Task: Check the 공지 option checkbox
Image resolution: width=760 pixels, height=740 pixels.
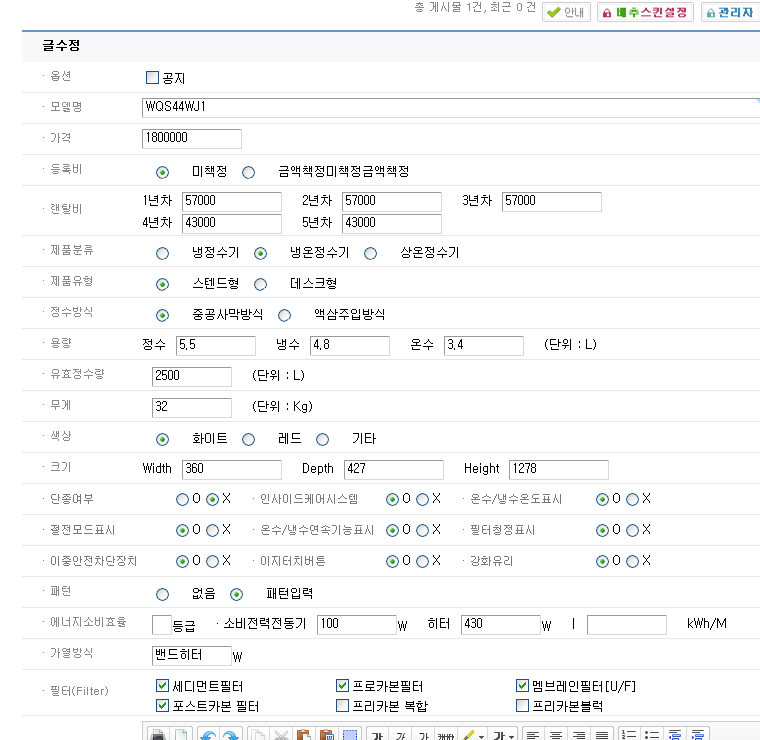Action: pos(153,78)
